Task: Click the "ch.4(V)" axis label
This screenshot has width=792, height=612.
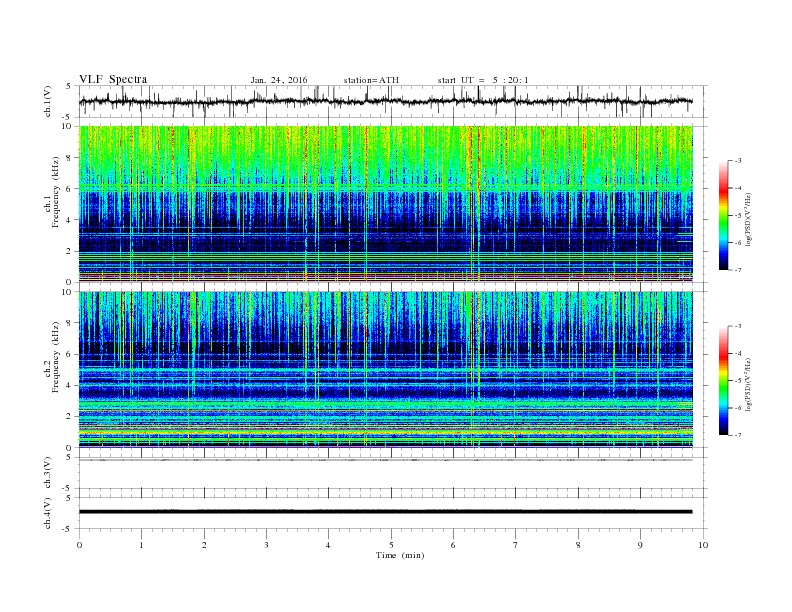Action: 48,513
